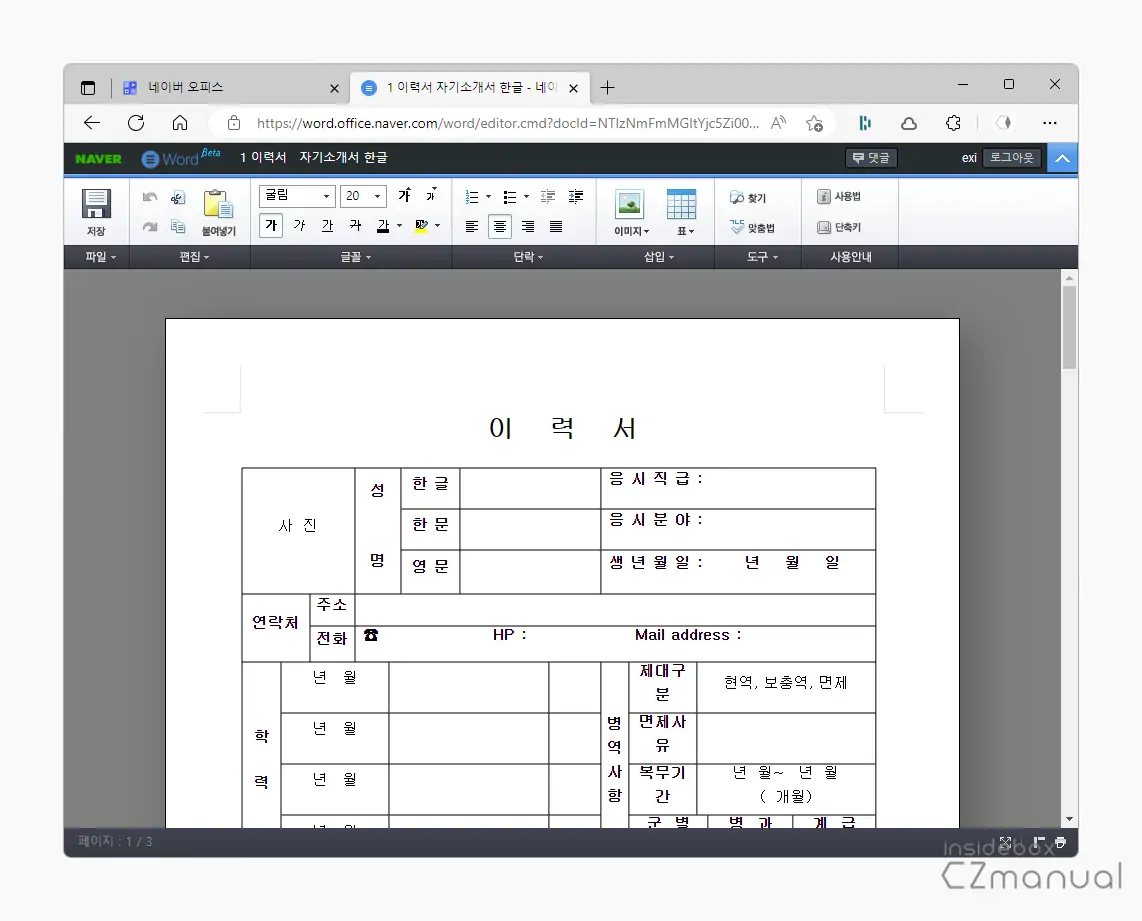Align text center
Screen dimensions: 1142x921
[x=500, y=226]
